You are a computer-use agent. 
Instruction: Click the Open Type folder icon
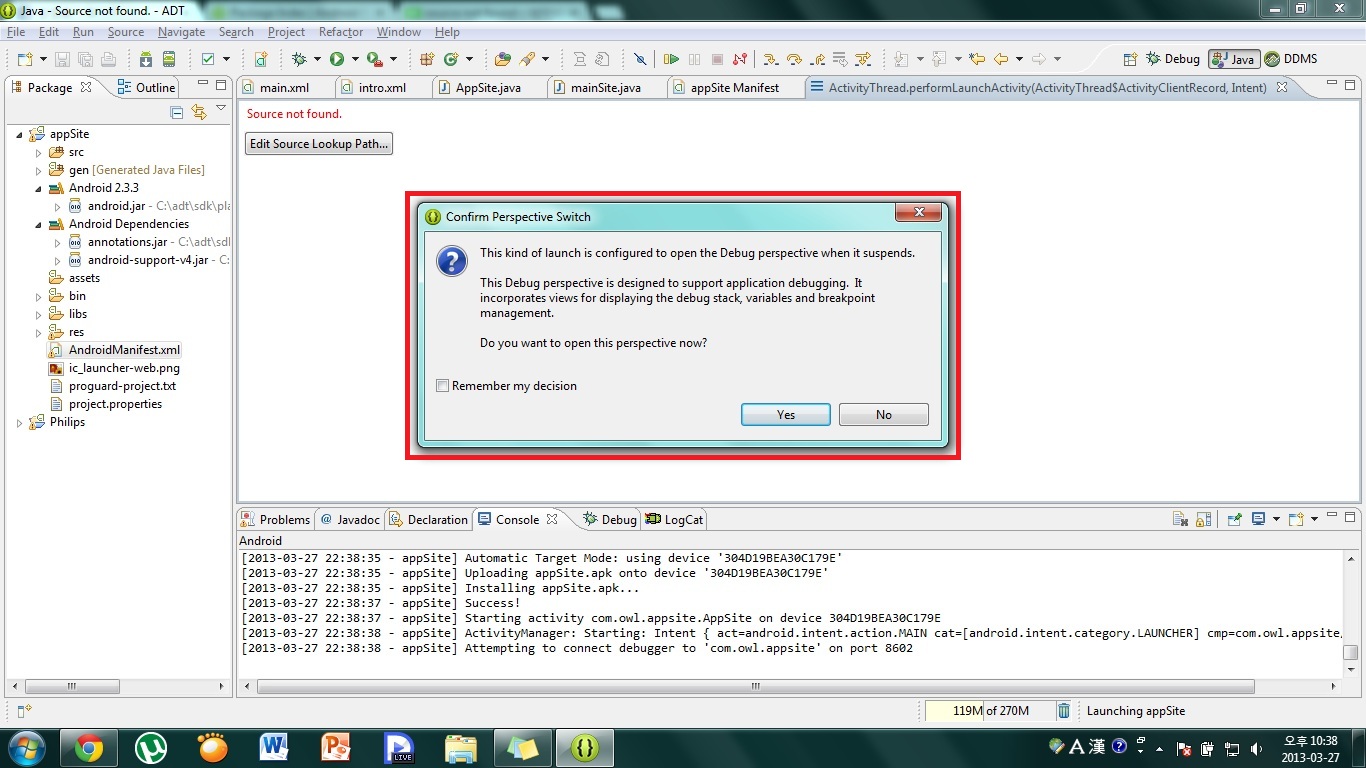503,59
